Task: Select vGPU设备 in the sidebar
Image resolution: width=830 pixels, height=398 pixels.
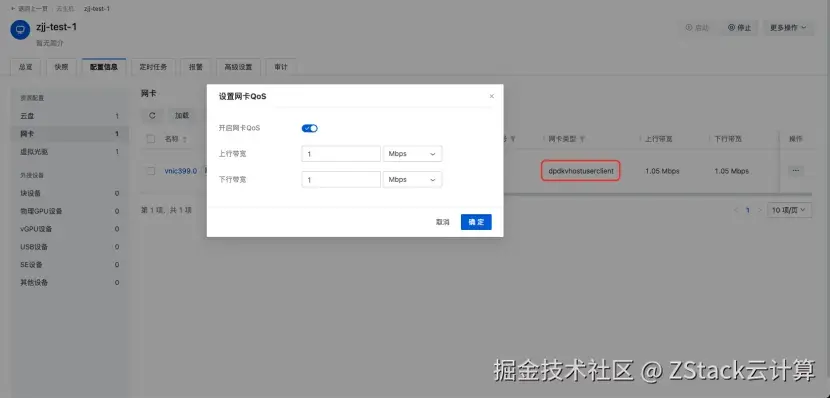Action: (x=69, y=229)
